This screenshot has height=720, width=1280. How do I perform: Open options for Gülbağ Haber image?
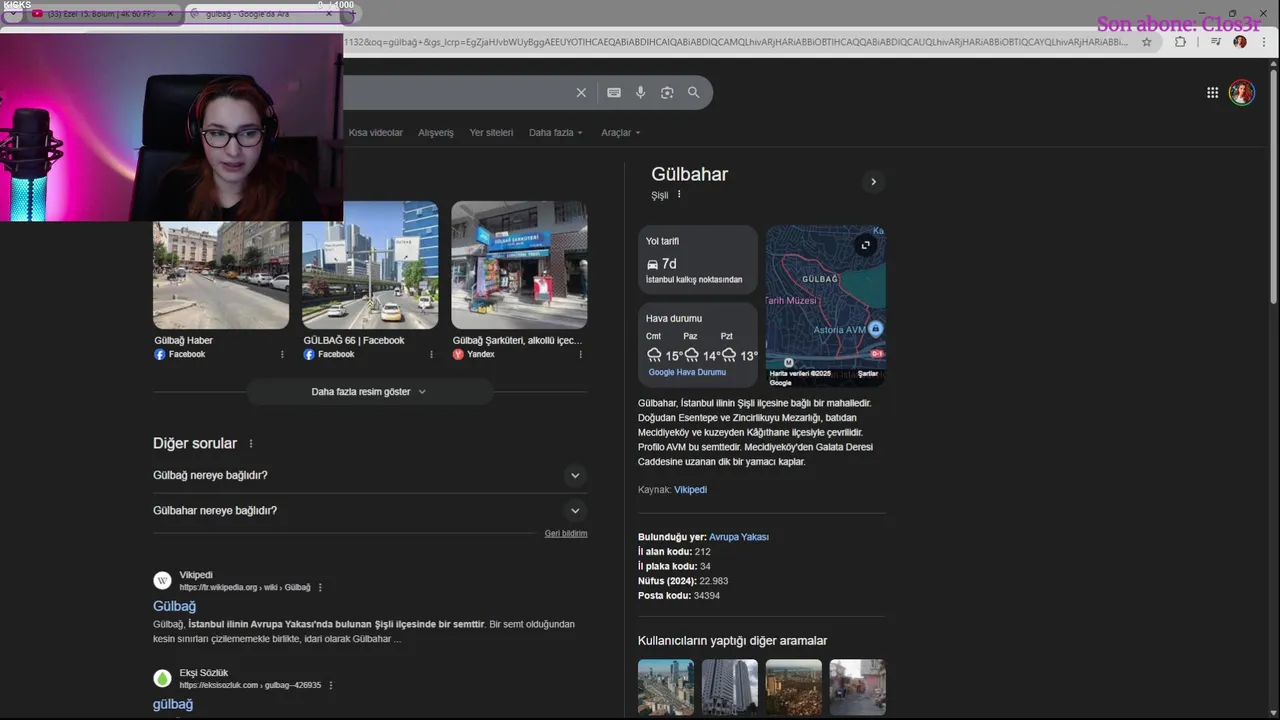pyautogui.click(x=282, y=354)
